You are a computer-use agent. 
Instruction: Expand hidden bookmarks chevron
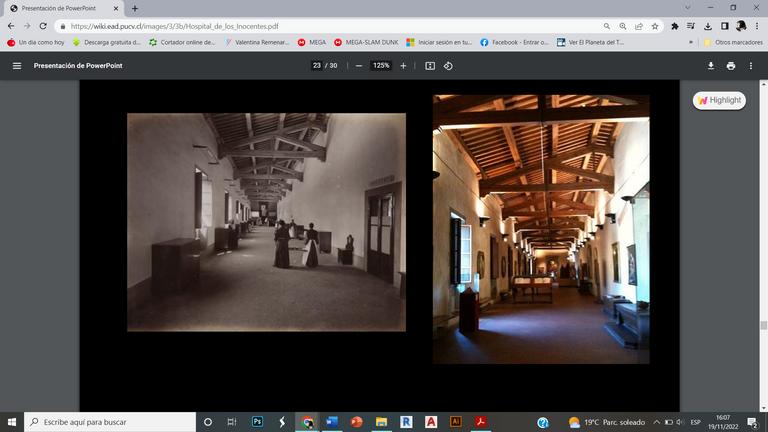(691, 43)
